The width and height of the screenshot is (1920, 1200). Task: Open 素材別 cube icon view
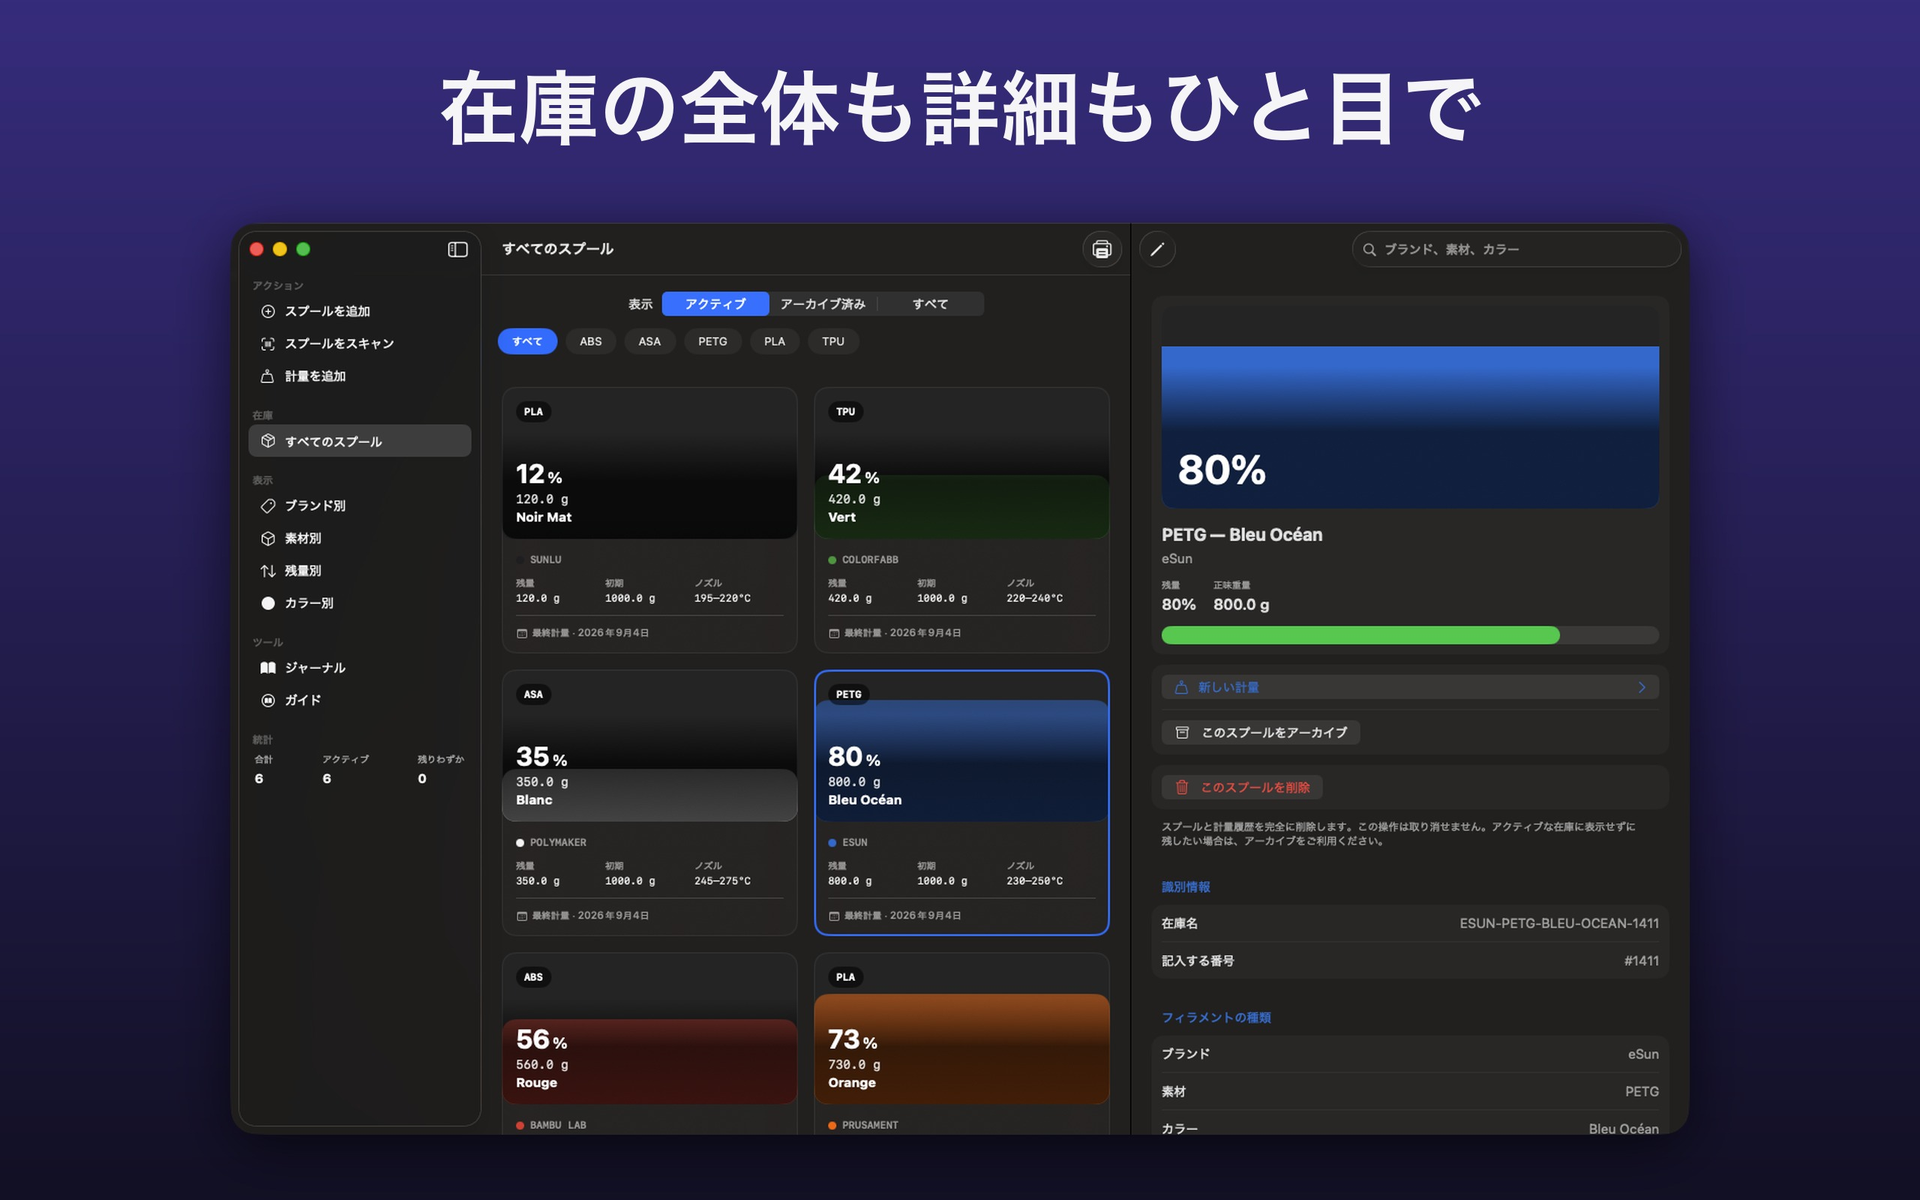[x=268, y=538]
